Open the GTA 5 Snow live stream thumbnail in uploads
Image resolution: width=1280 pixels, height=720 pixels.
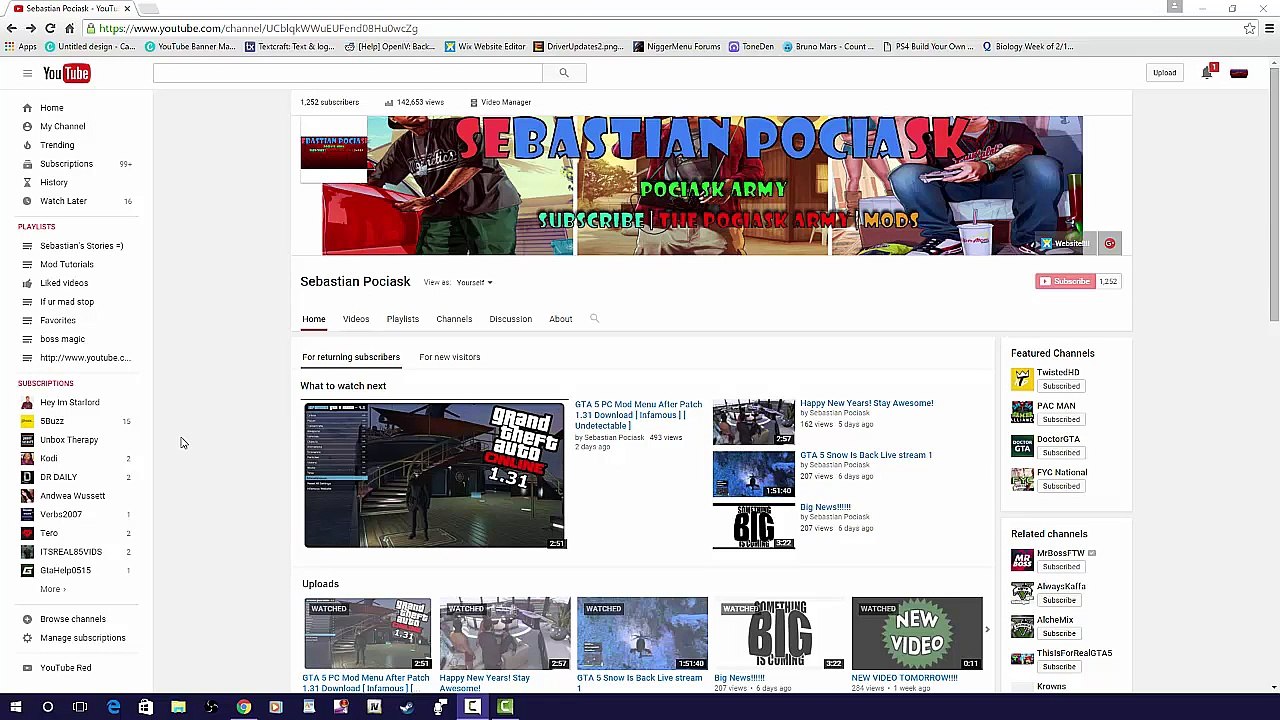pyautogui.click(x=642, y=633)
